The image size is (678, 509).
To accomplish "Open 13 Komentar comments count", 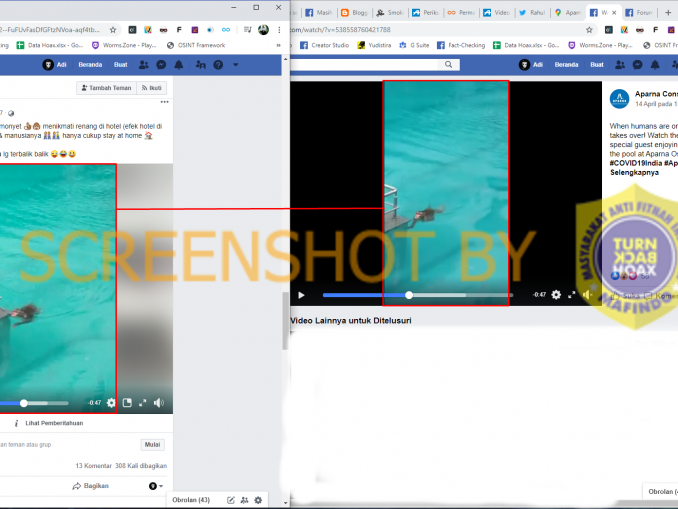I will [x=93, y=466].
